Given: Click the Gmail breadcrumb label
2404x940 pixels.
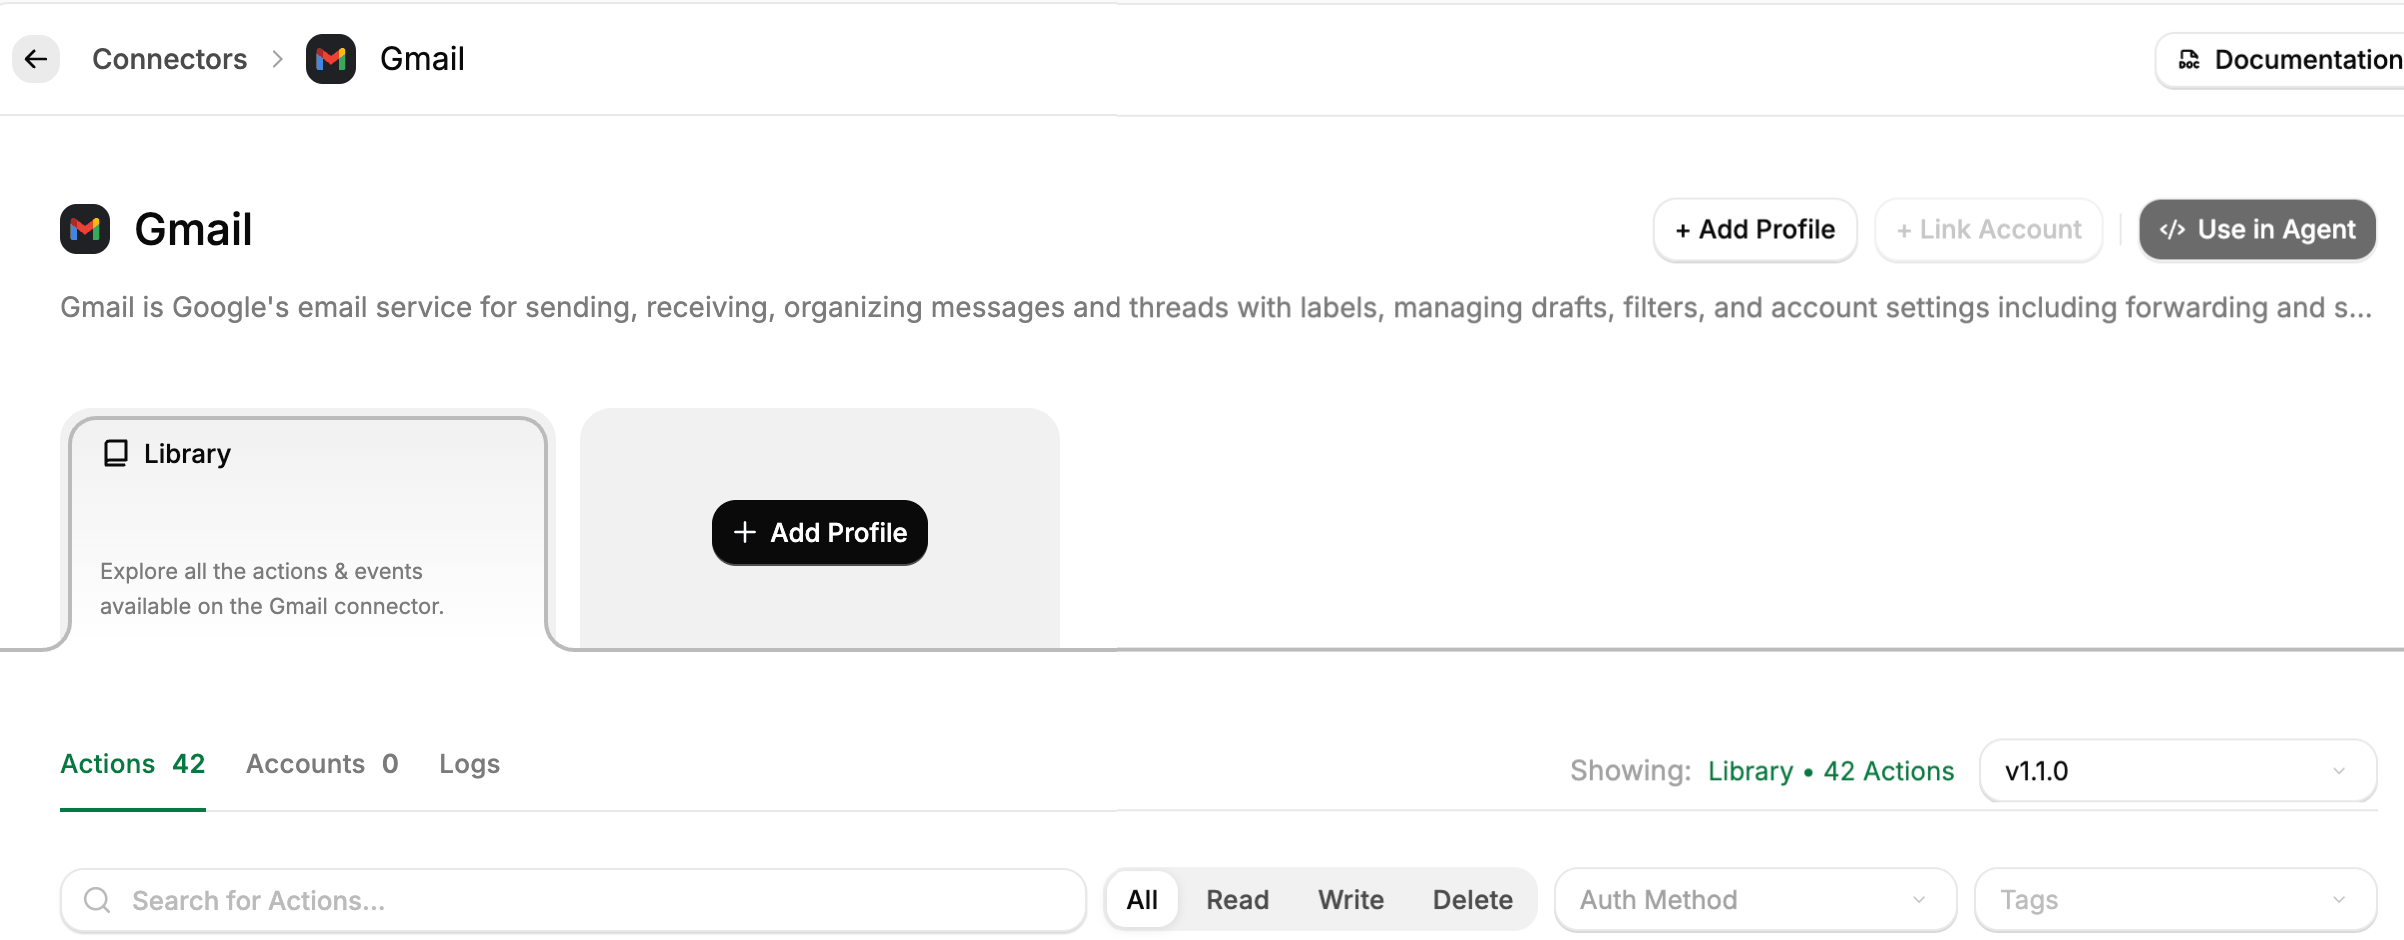Looking at the screenshot, I should [x=422, y=59].
